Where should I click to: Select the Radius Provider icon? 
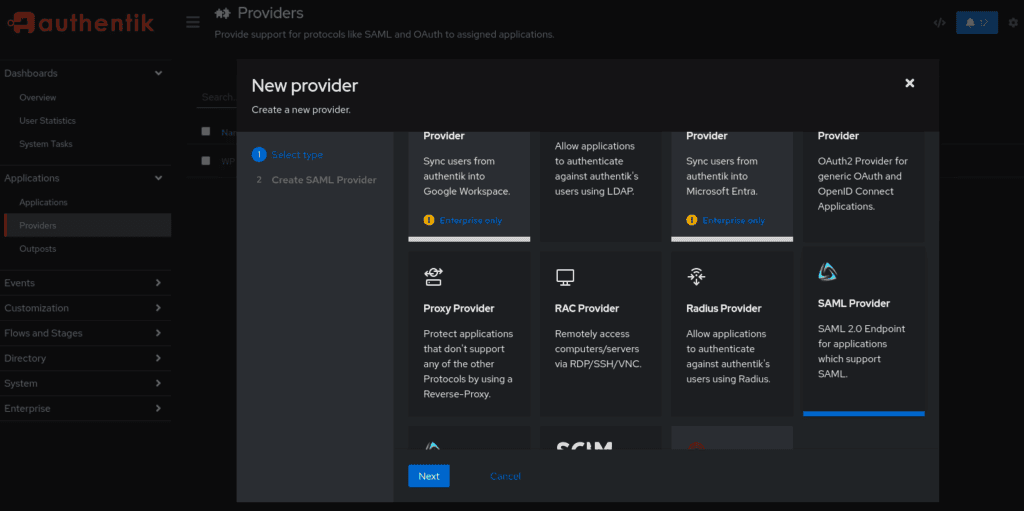click(x=696, y=276)
